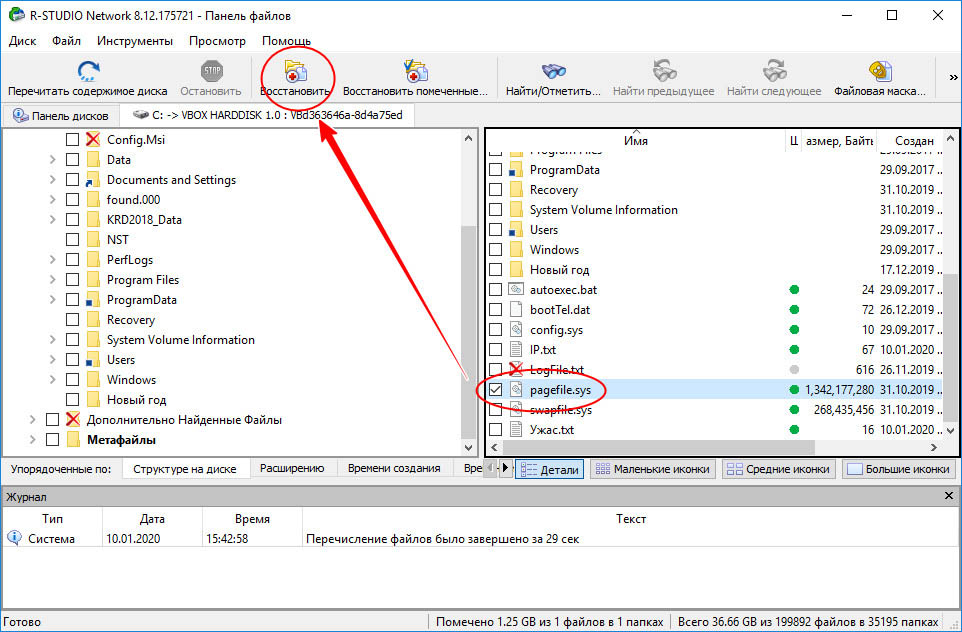The height and width of the screenshot is (632, 962).
Task: Click the Найти следующее toolbar button
Action: (x=774, y=79)
